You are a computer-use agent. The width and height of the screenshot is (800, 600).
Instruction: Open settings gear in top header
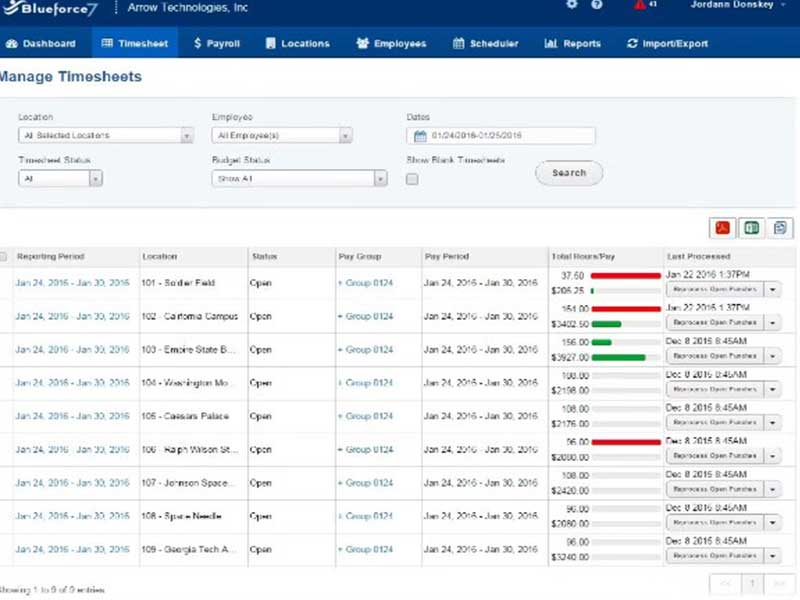(x=572, y=5)
